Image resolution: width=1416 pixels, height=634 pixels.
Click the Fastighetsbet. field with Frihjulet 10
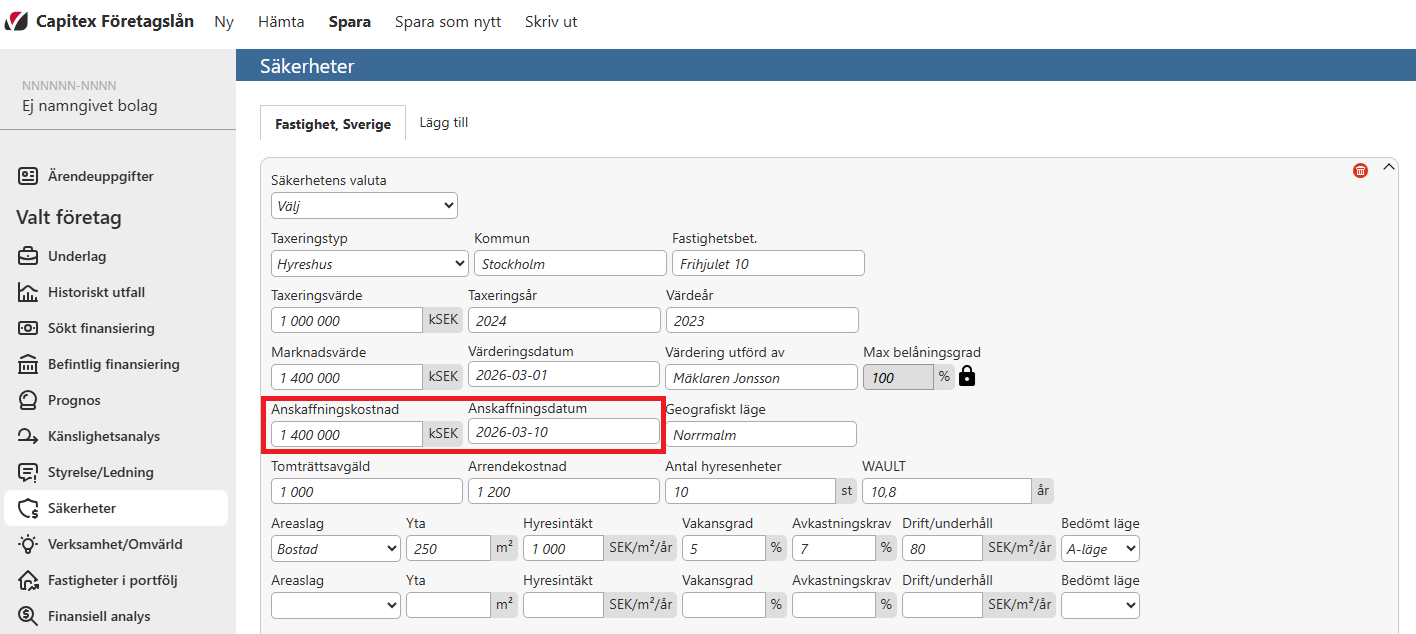click(768, 263)
